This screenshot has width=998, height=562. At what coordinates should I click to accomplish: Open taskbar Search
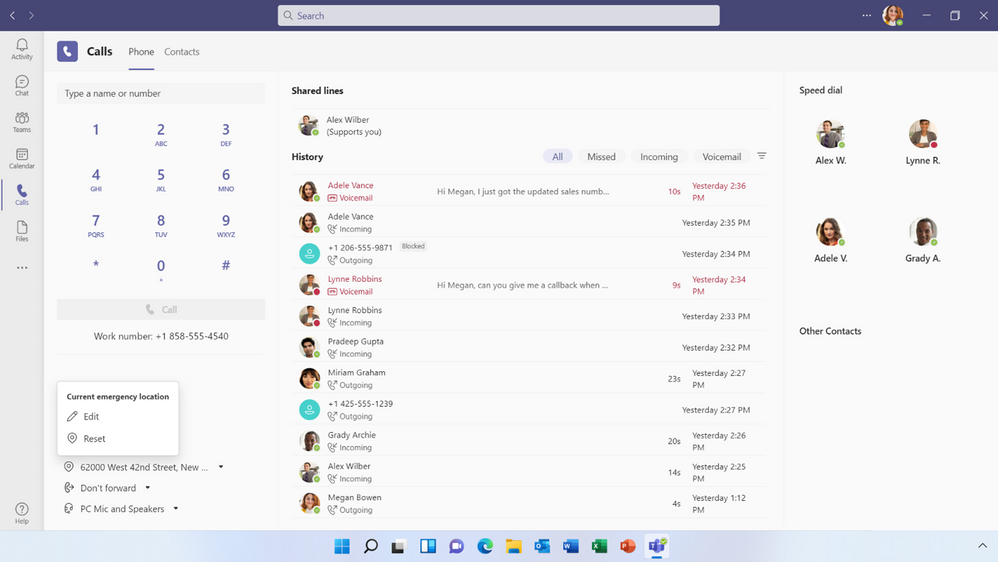[370, 546]
